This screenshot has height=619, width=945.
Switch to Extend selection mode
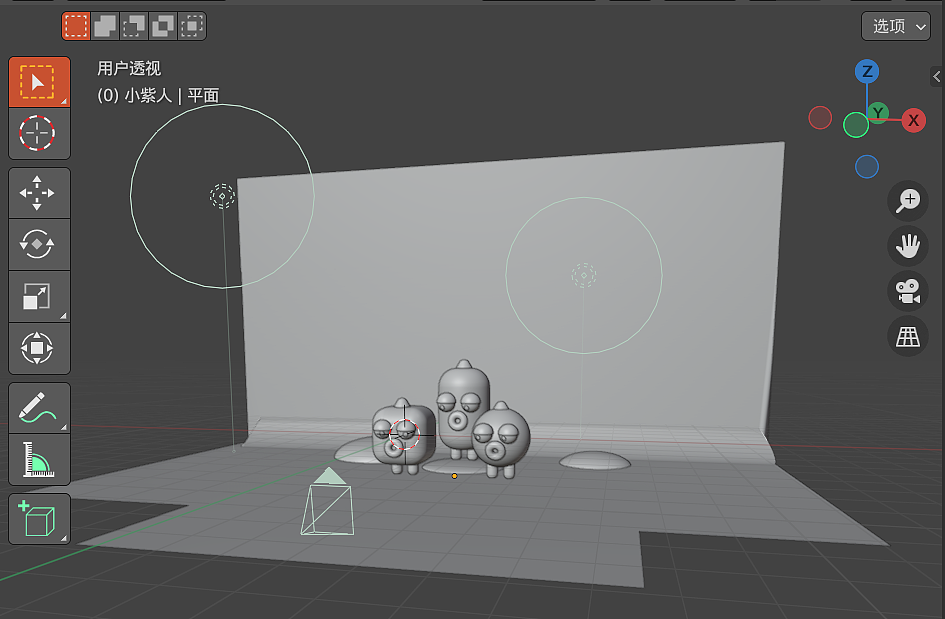pos(105,26)
